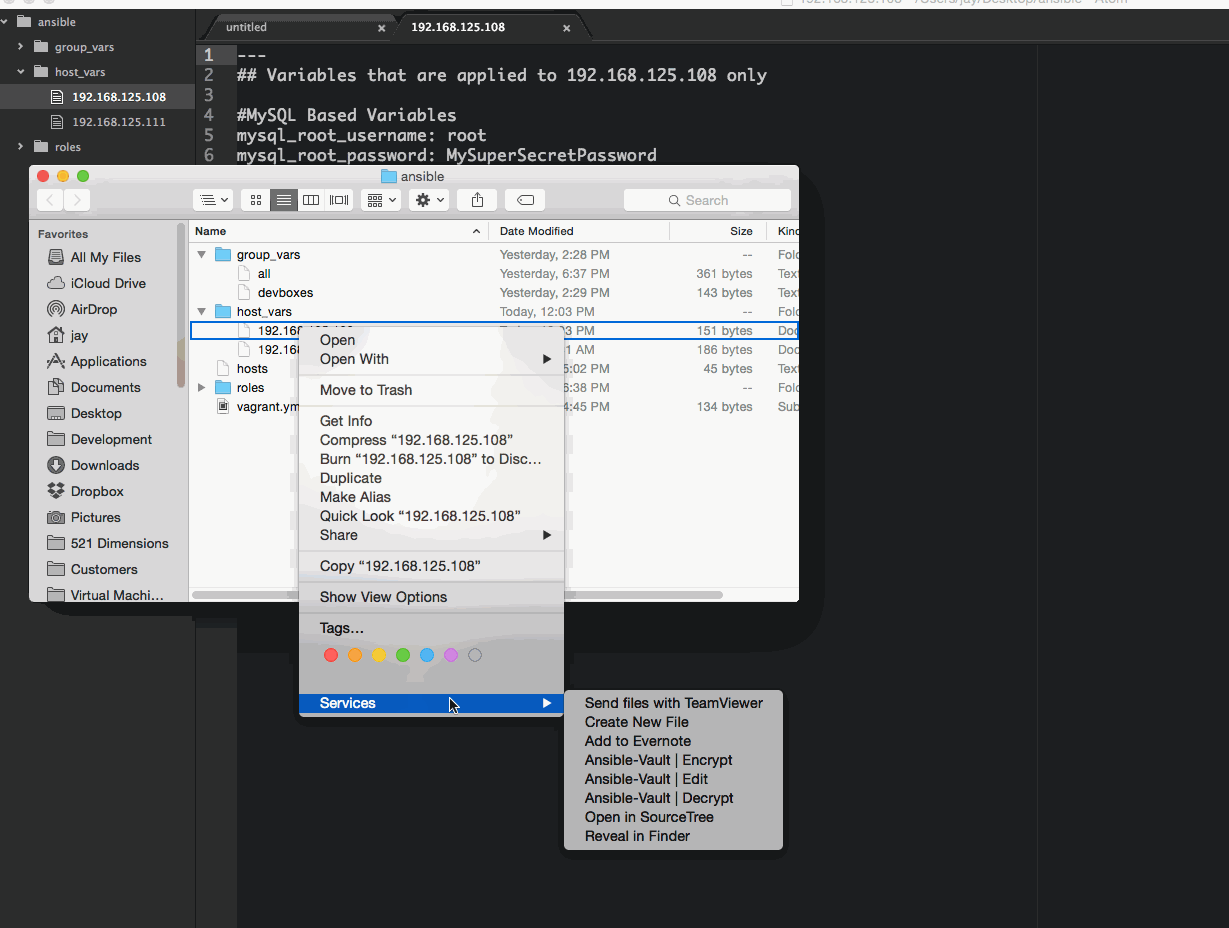Select the icon view in Finder toolbar
This screenshot has width=1229, height=928.
pyautogui.click(x=255, y=199)
